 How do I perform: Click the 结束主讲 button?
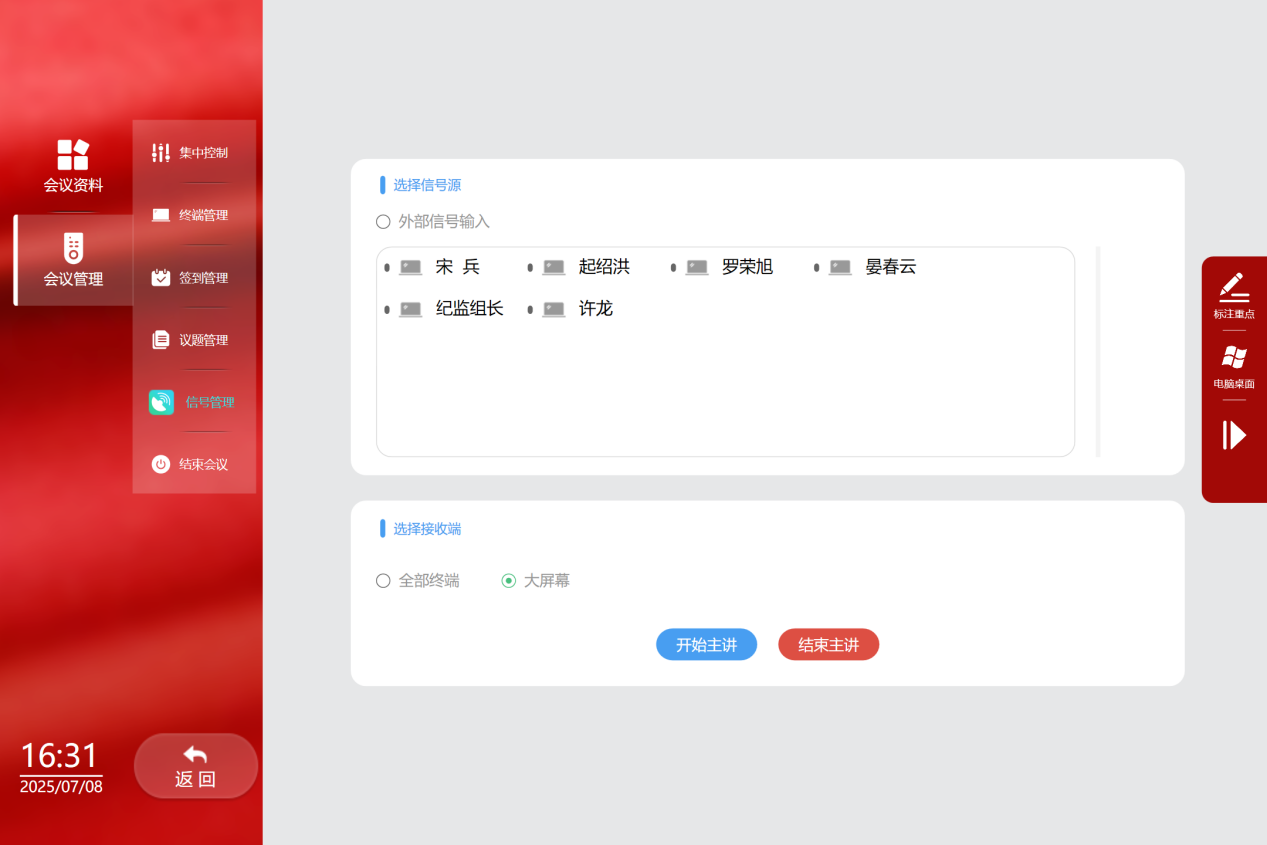(828, 645)
